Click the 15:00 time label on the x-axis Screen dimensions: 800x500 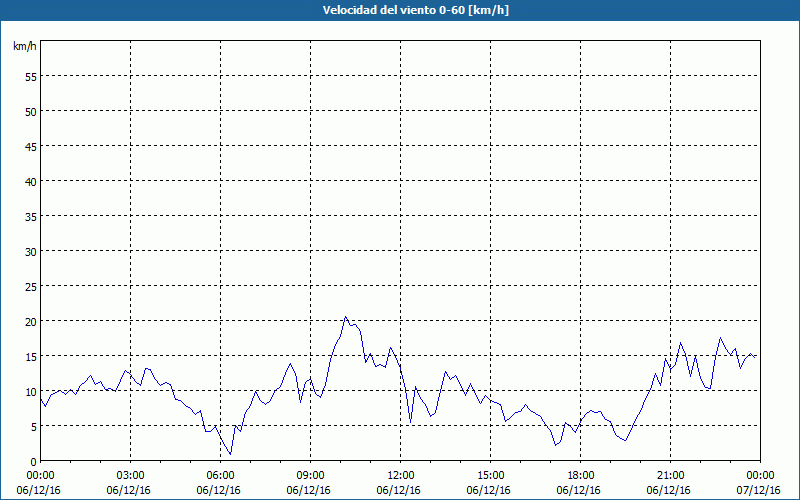490,476
